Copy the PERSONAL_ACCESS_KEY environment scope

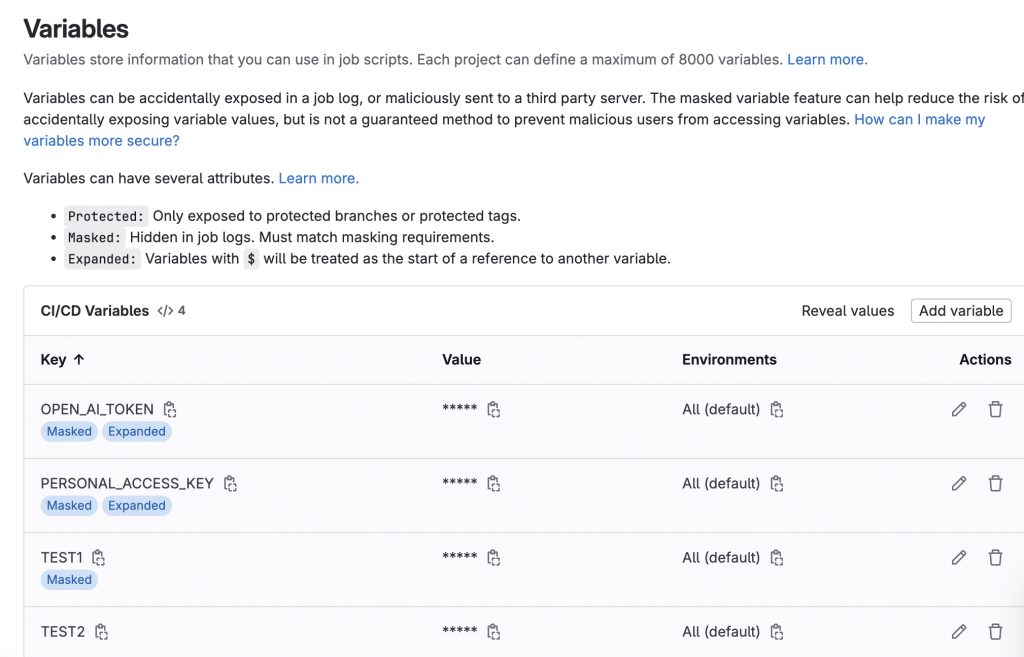[x=776, y=483]
